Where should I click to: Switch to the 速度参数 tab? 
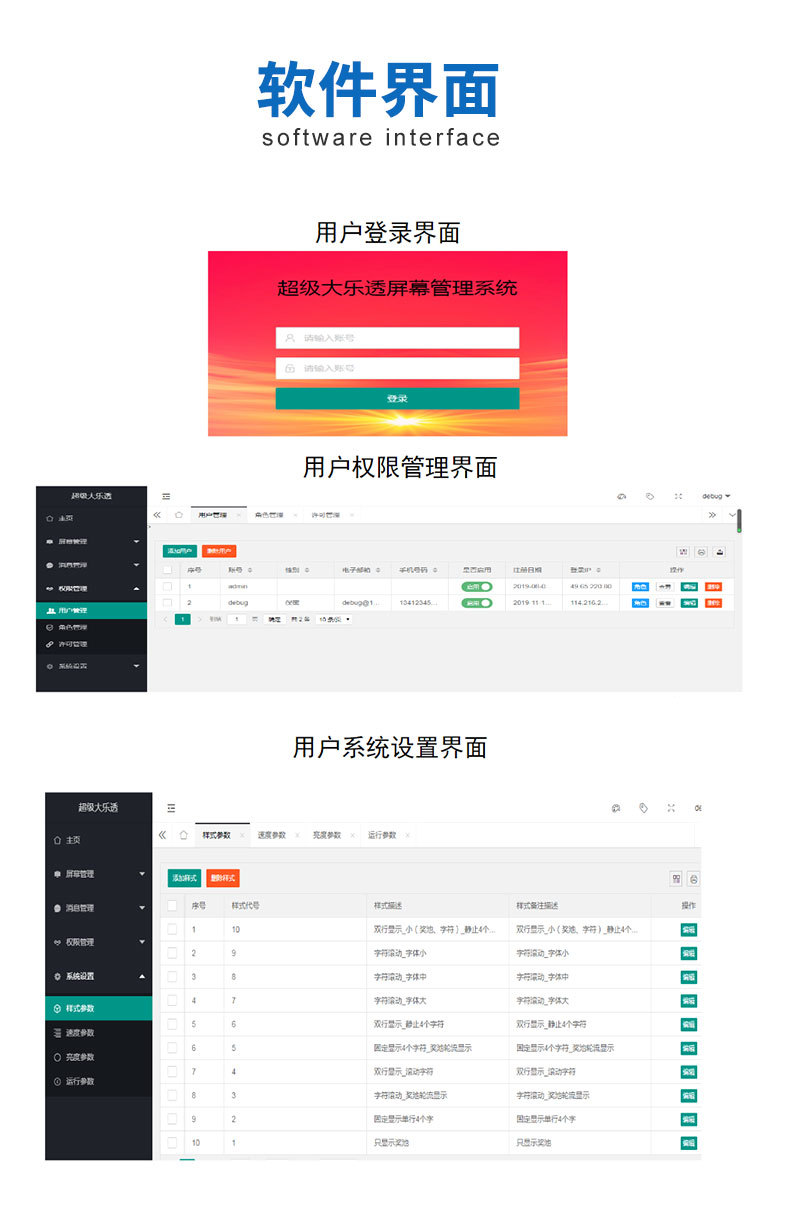tap(271, 835)
